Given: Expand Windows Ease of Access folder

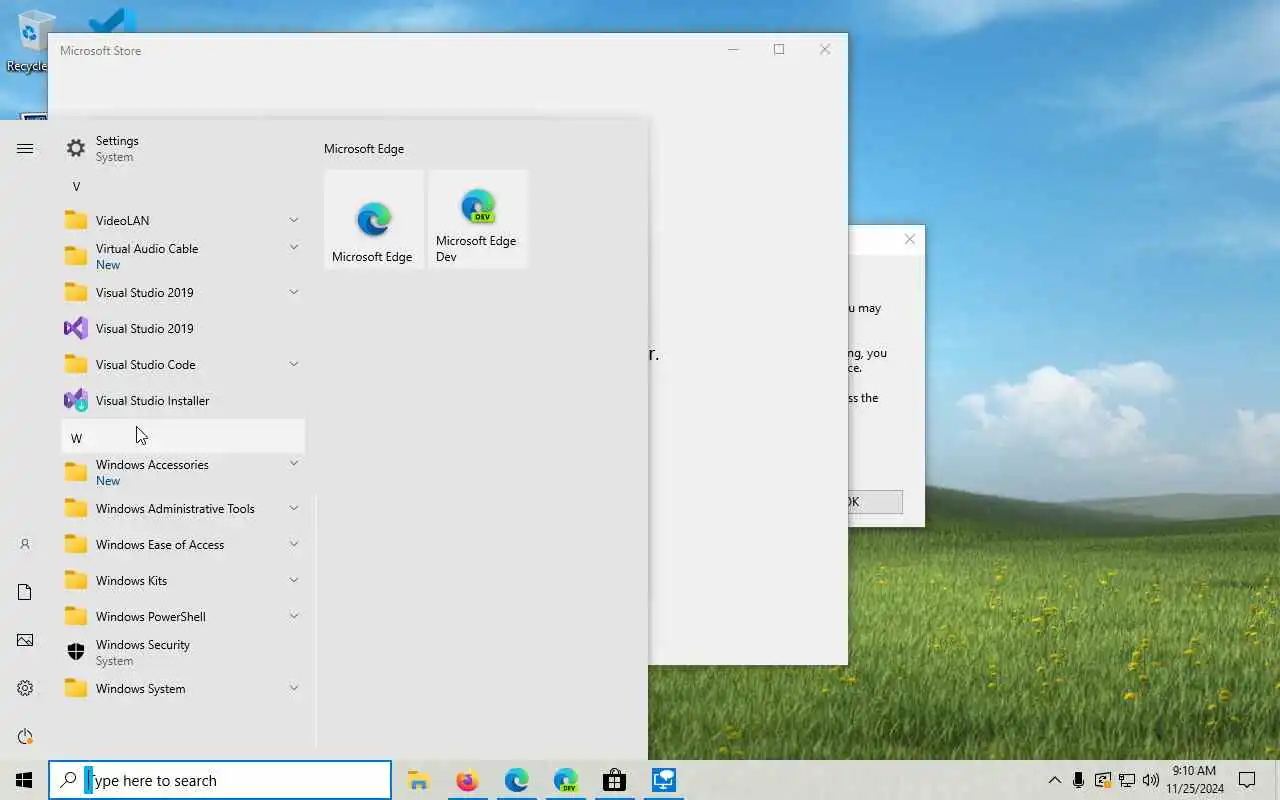Looking at the screenshot, I should [x=183, y=544].
